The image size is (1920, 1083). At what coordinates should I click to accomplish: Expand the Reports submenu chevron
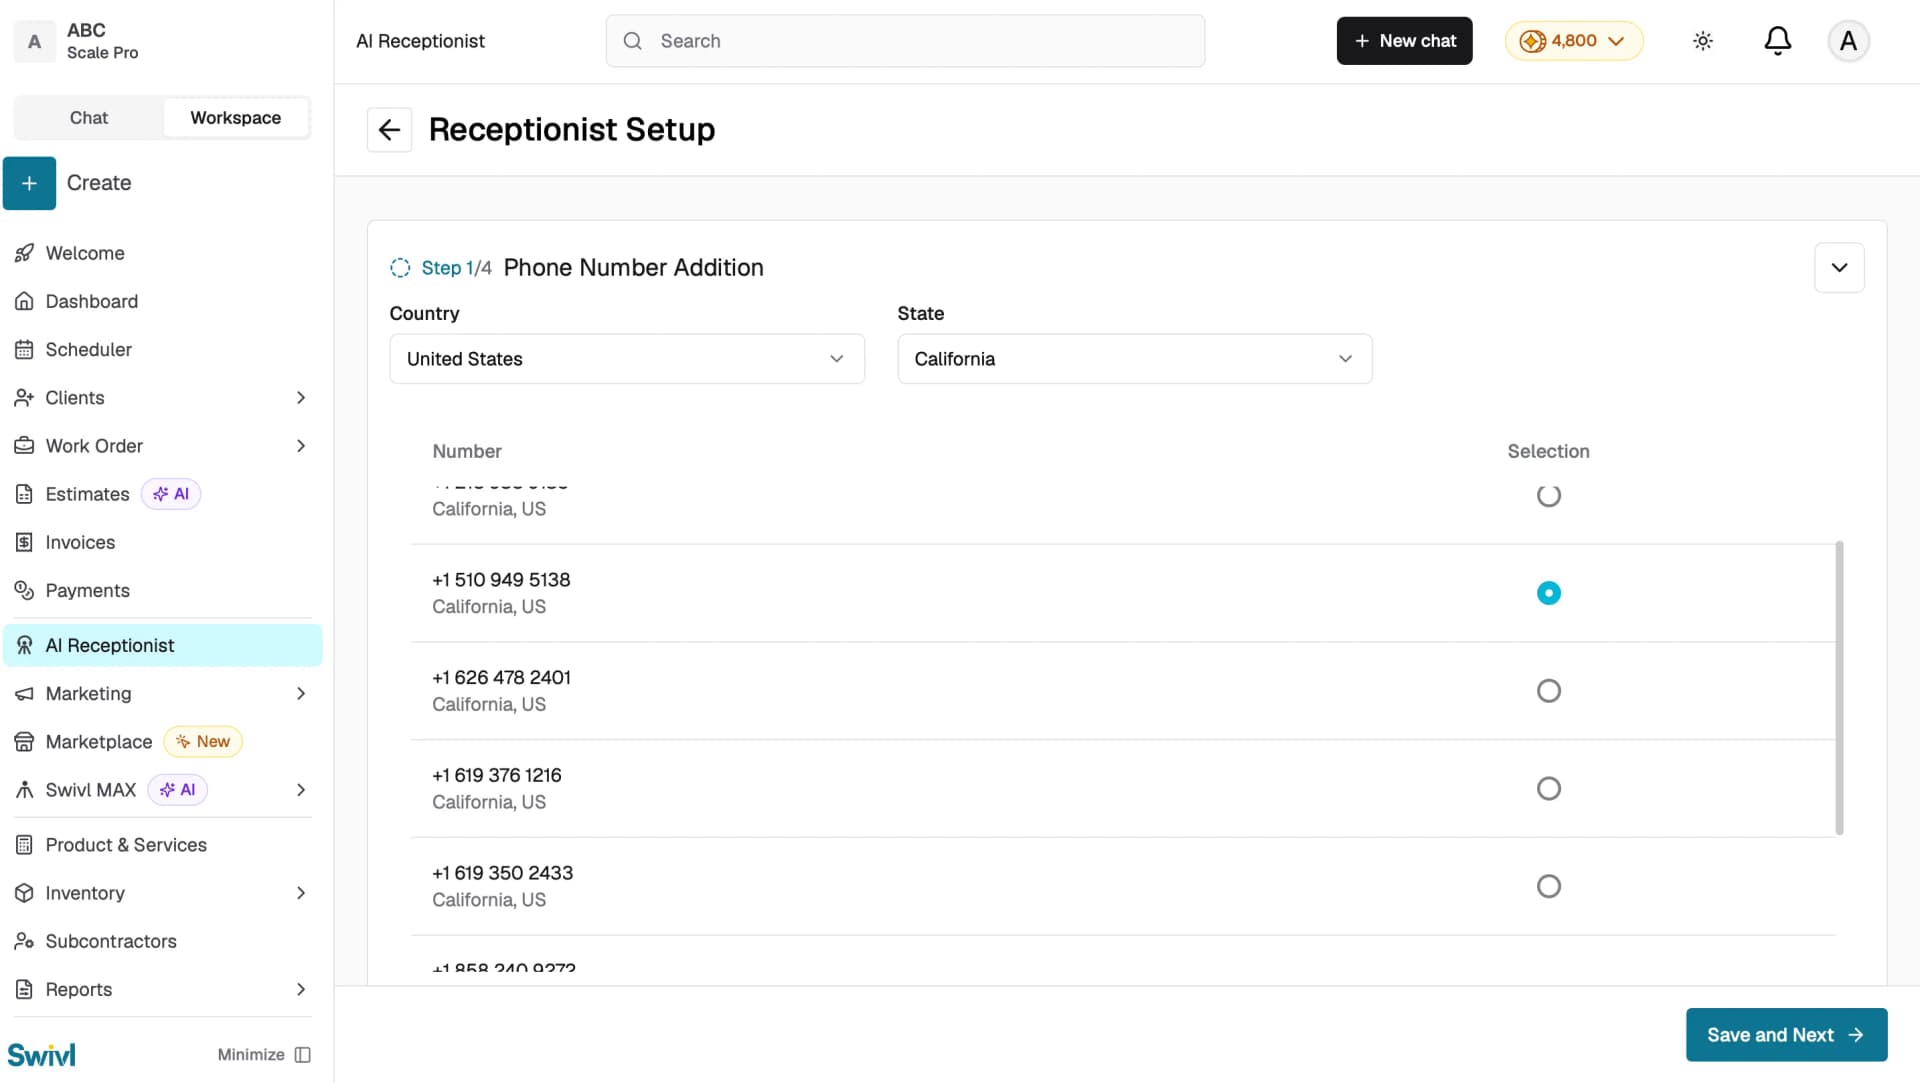[x=301, y=989]
